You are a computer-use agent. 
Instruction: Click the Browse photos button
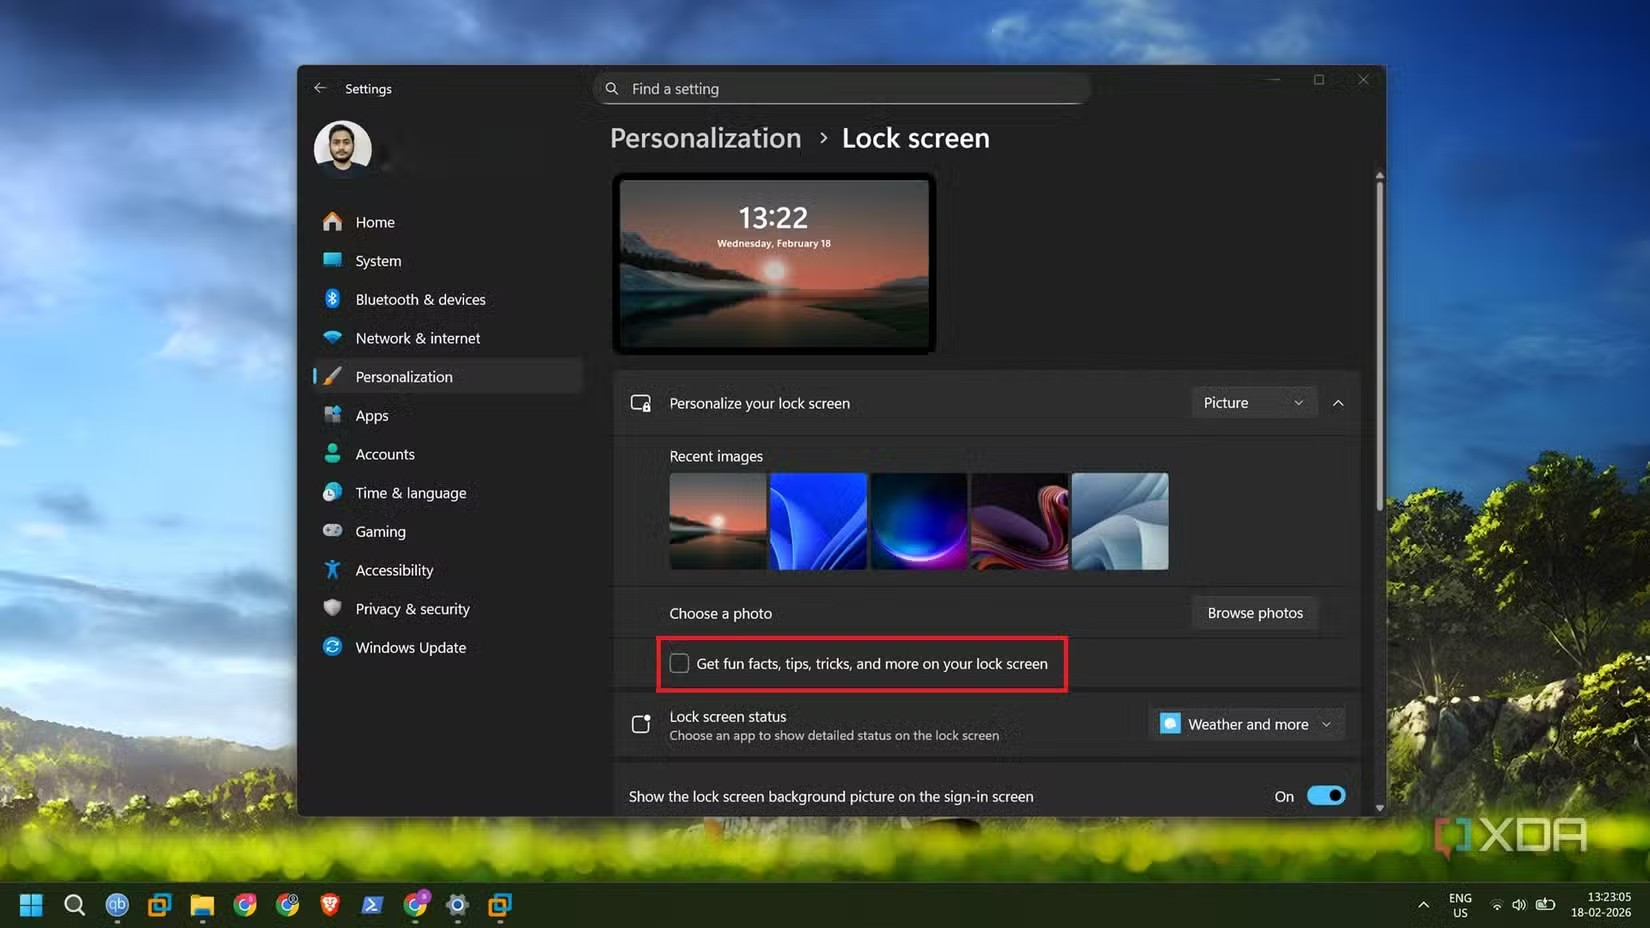coord(1254,613)
